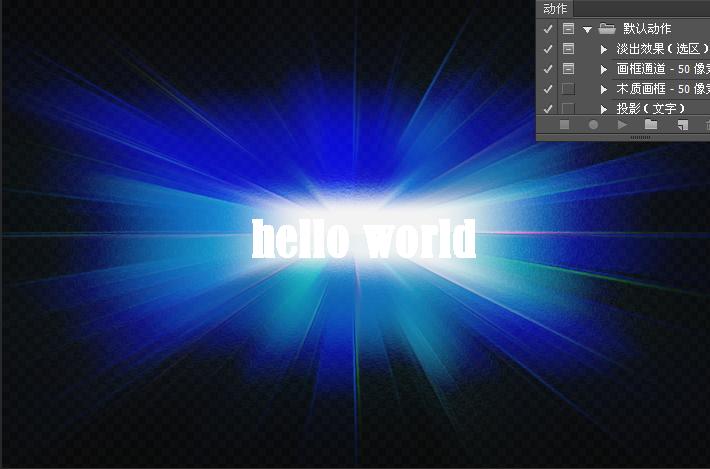Switch to the 动作 panel tab
The image size is (710, 469).
[x=555, y=9]
